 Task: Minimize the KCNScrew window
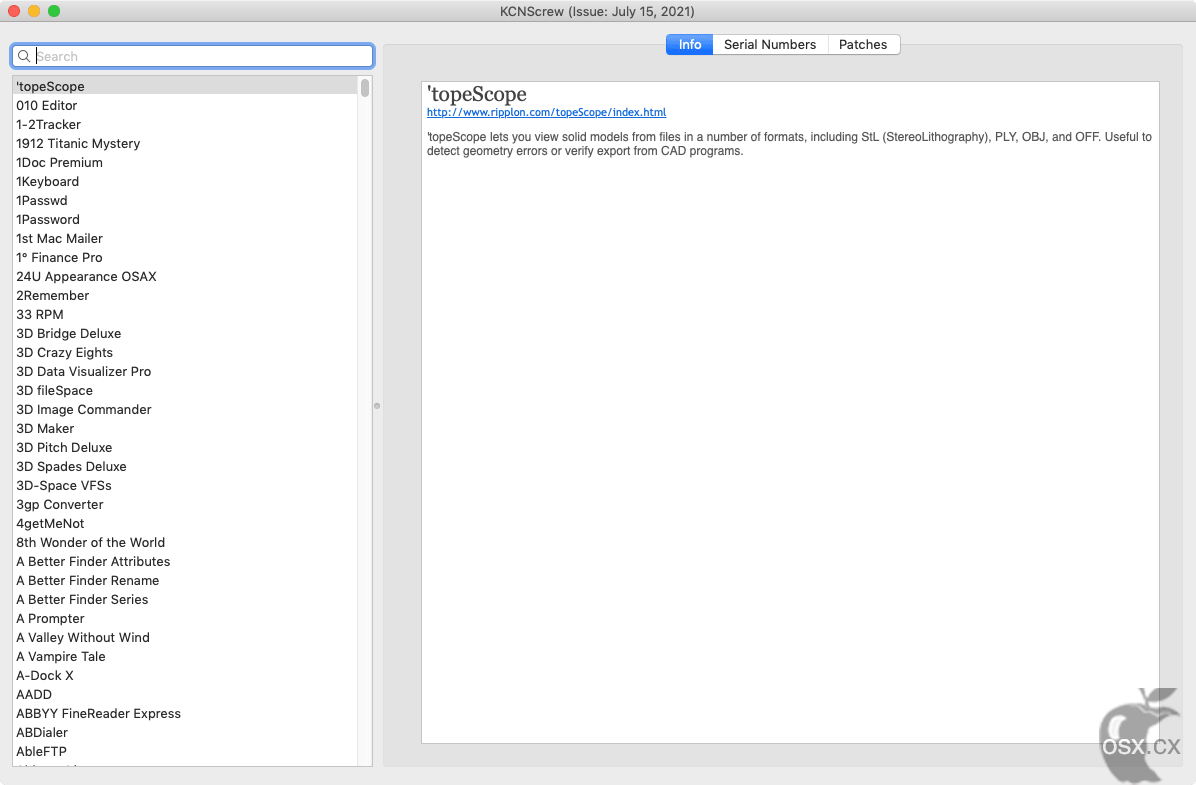click(34, 11)
